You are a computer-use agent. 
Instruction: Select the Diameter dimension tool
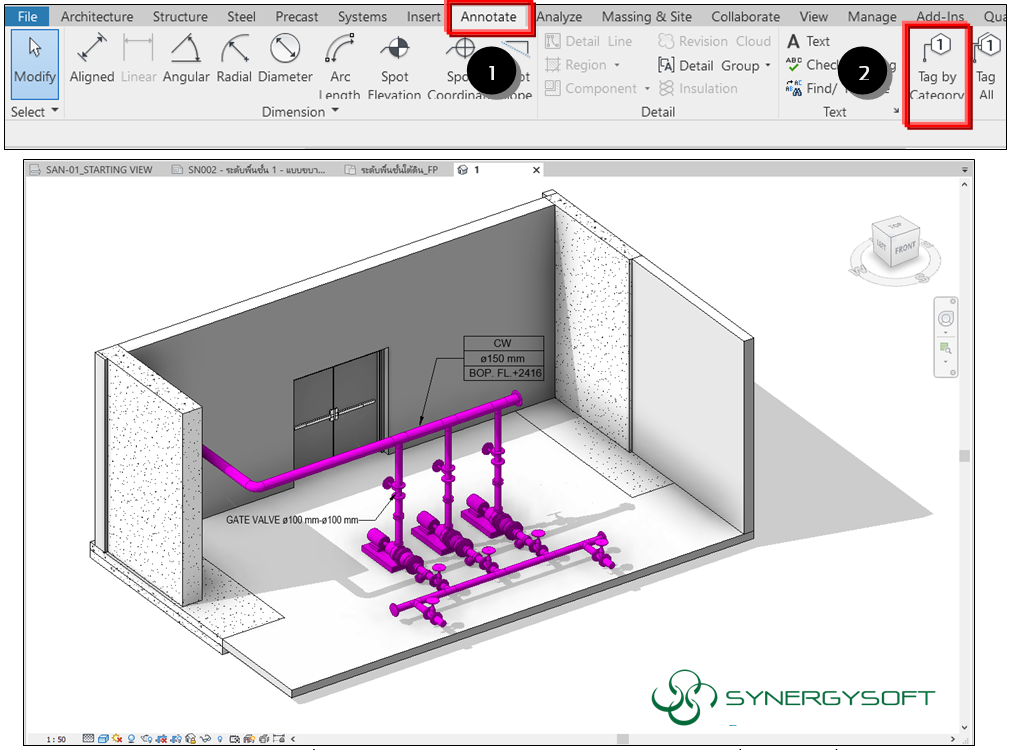pyautogui.click(x=285, y=60)
